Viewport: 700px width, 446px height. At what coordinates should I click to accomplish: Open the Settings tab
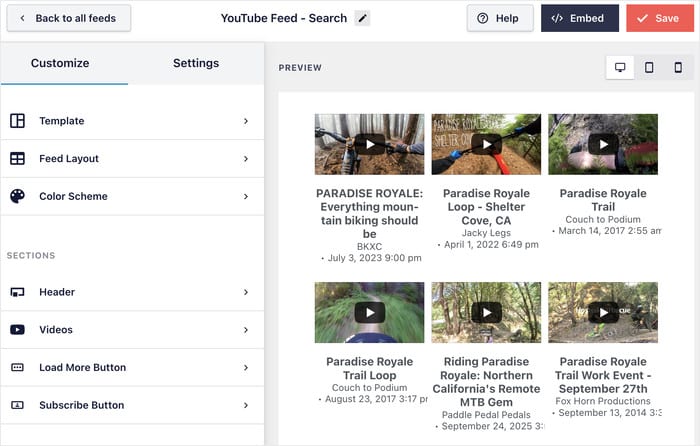click(x=196, y=63)
